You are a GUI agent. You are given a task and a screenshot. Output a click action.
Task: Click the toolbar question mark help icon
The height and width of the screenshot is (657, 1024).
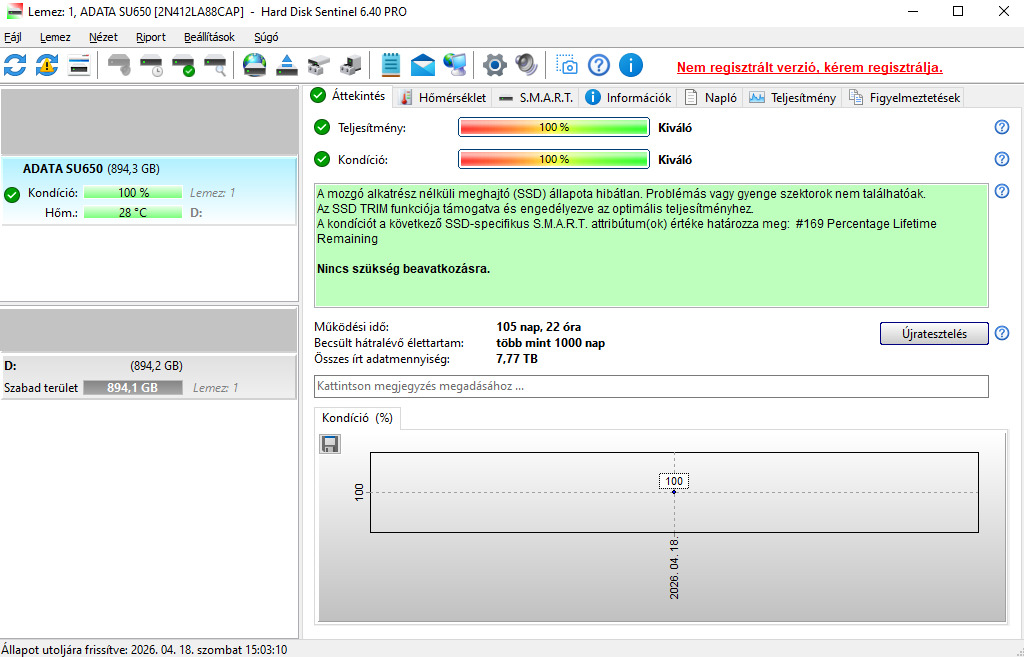click(599, 65)
